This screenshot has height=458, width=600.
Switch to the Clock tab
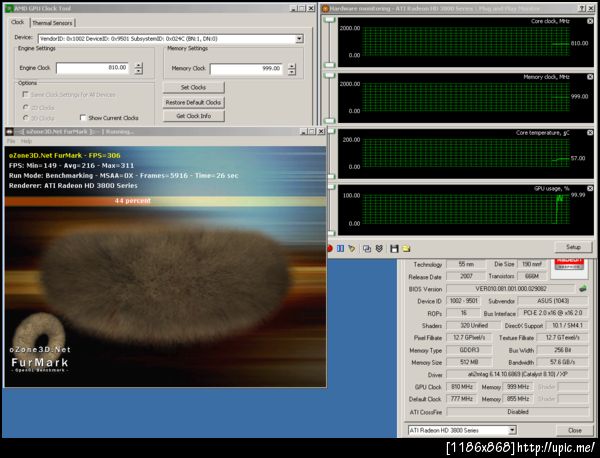[x=18, y=22]
